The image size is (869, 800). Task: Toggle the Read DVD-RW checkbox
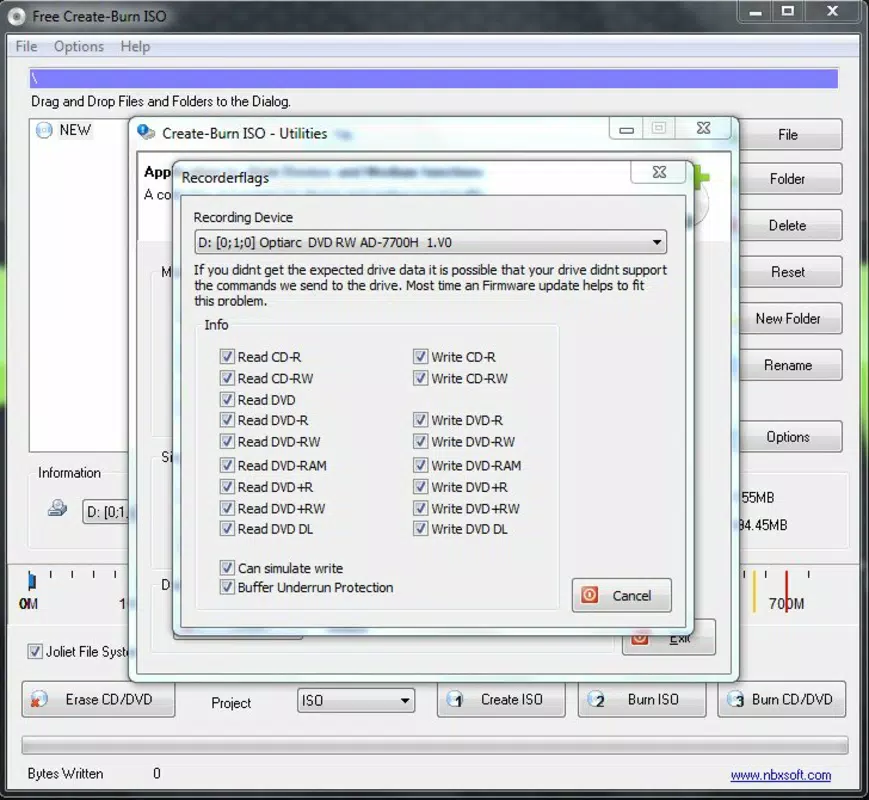pos(227,442)
